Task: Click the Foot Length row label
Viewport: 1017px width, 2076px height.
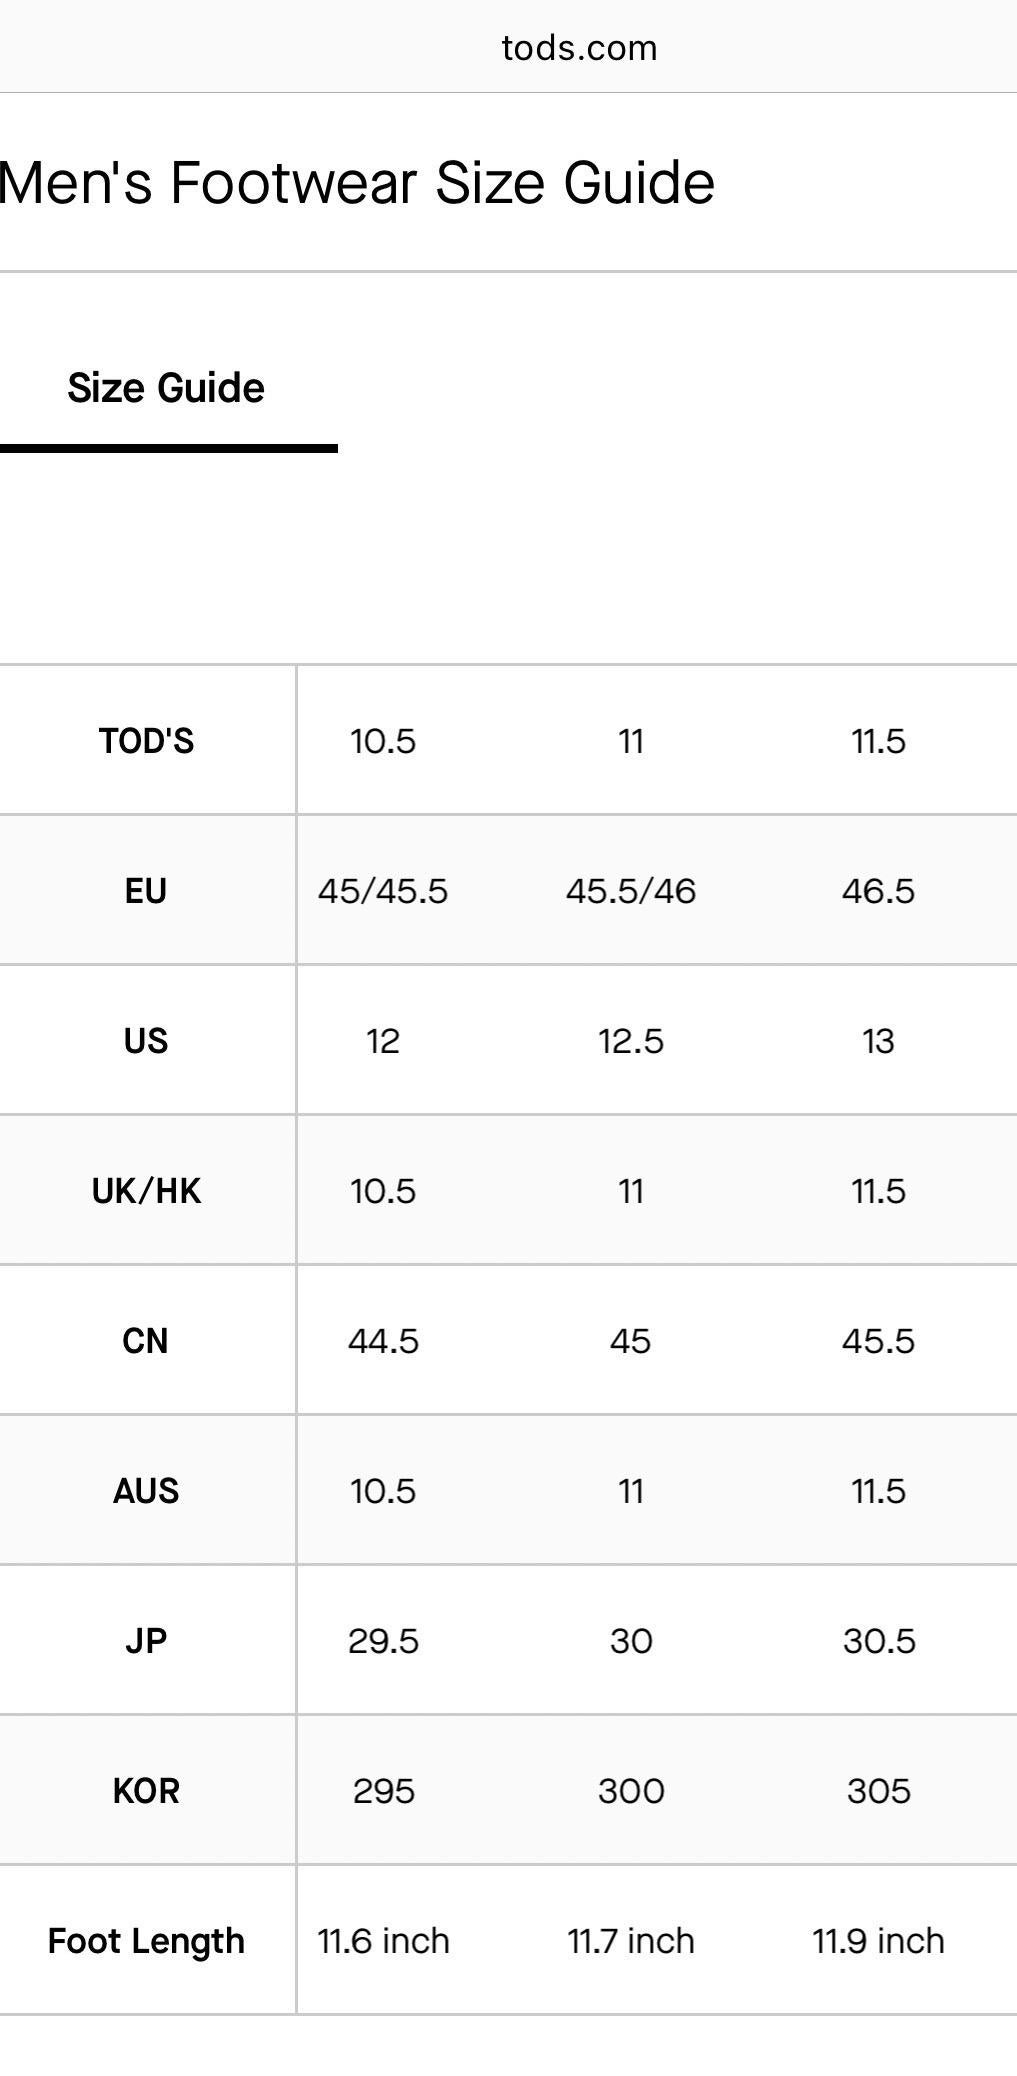Action: click(146, 1941)
